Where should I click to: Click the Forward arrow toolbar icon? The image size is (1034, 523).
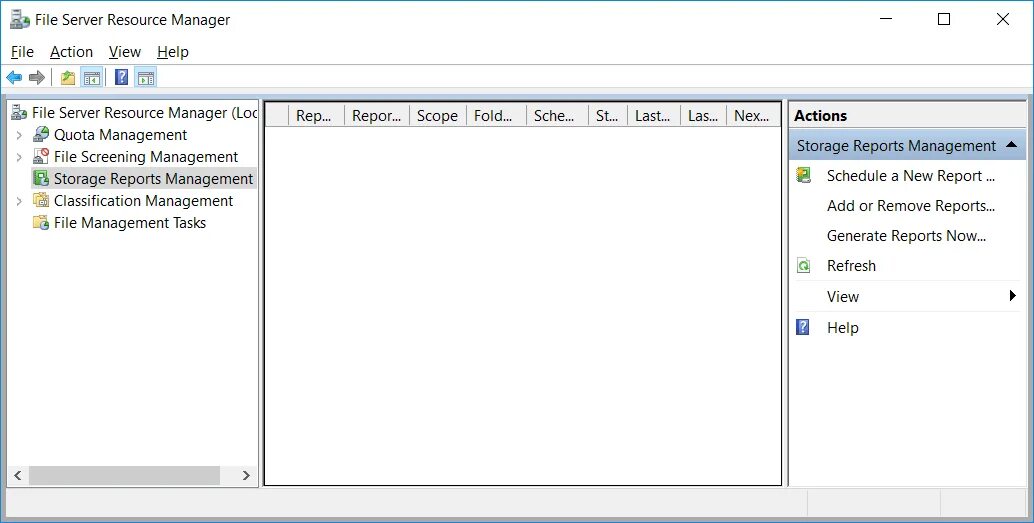click(x=37, y=78)
